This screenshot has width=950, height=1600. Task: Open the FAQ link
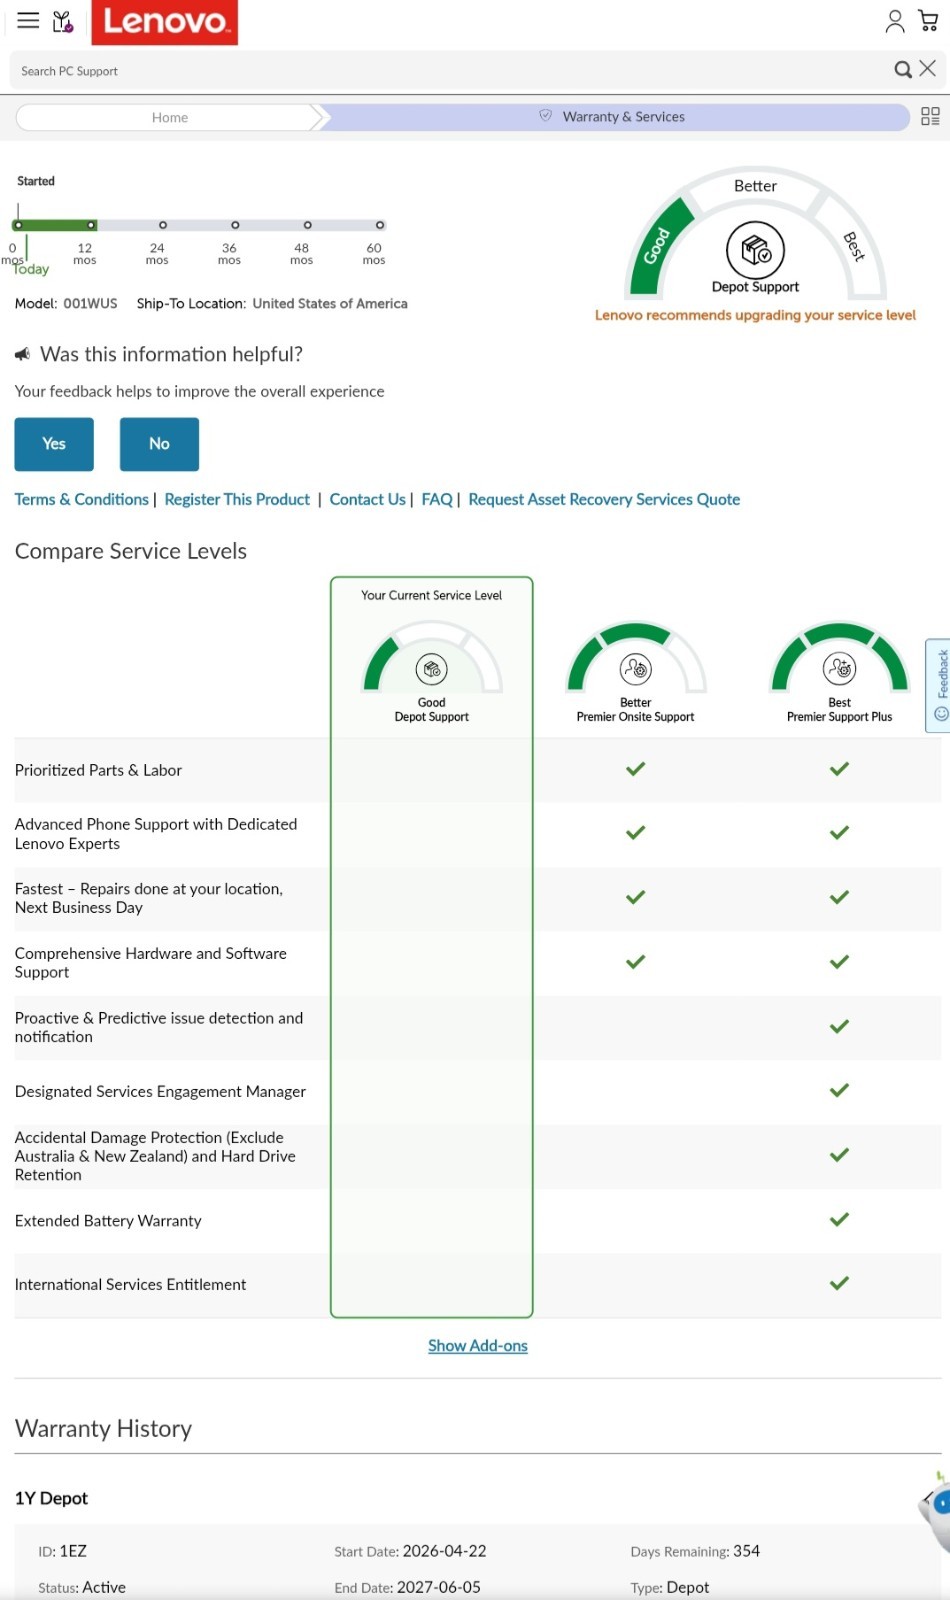[437, 499]
